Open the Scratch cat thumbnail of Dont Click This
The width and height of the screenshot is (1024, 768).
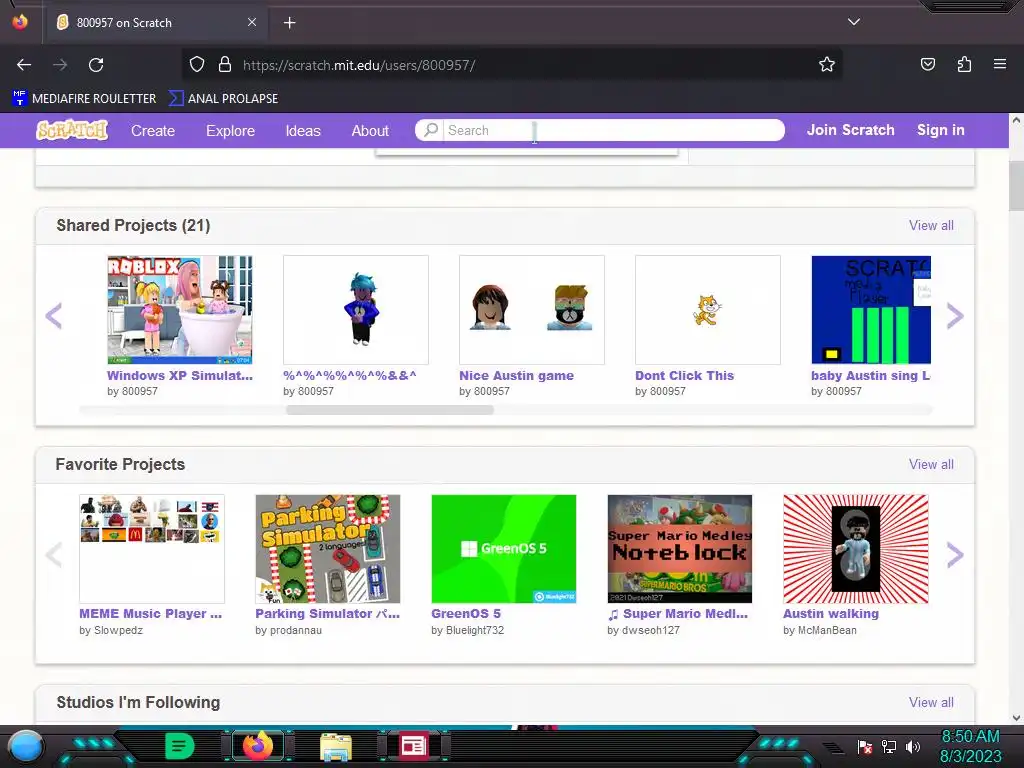[708, 310]
